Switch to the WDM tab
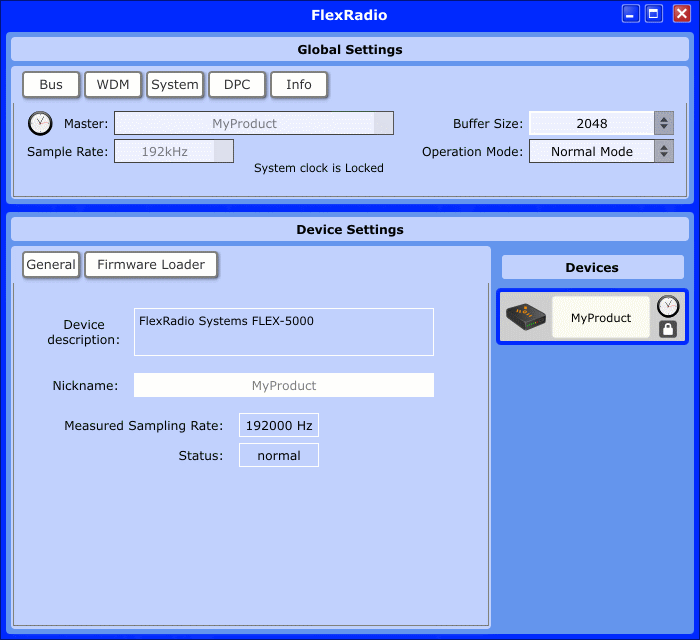Image resolution: width=700 pixels, height=640 pixels. point(113,84)
